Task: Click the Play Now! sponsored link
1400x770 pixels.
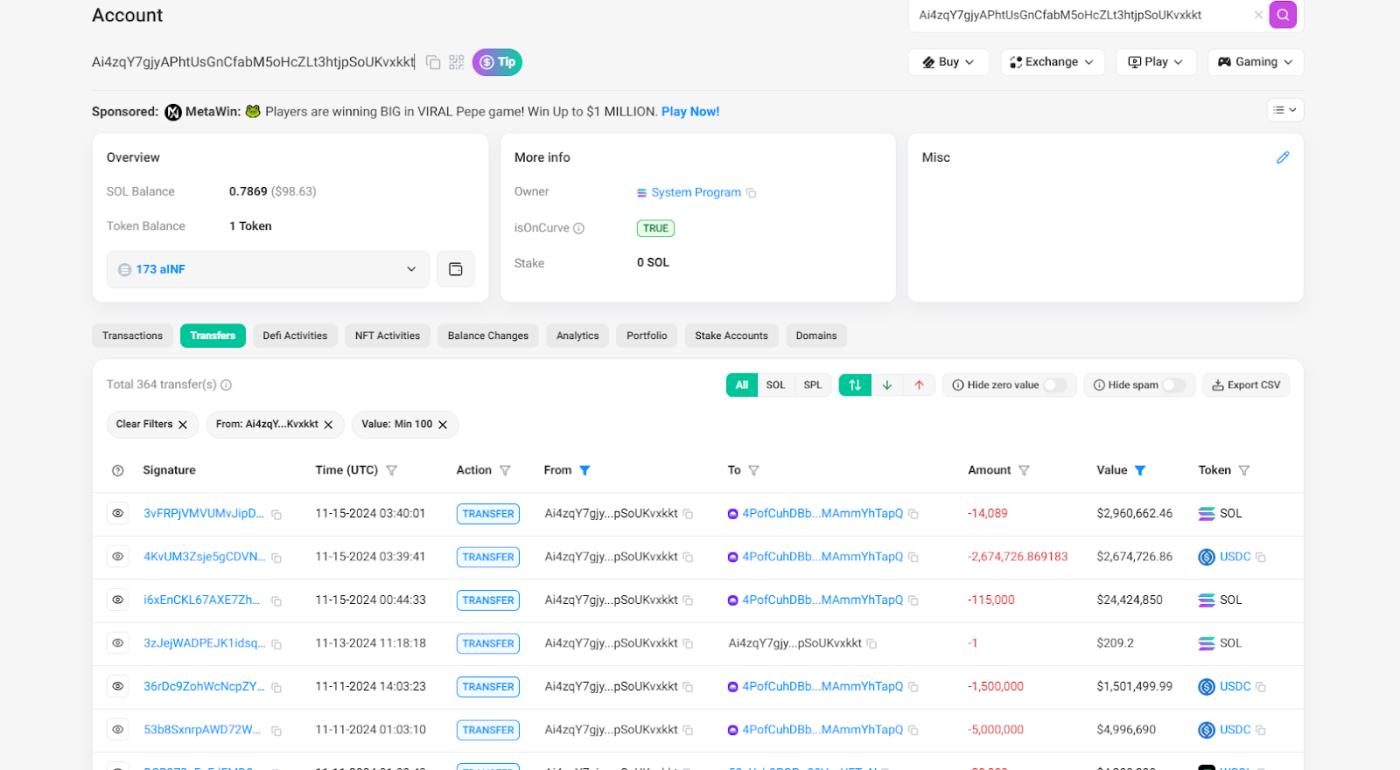Action: tap(690, 111)
